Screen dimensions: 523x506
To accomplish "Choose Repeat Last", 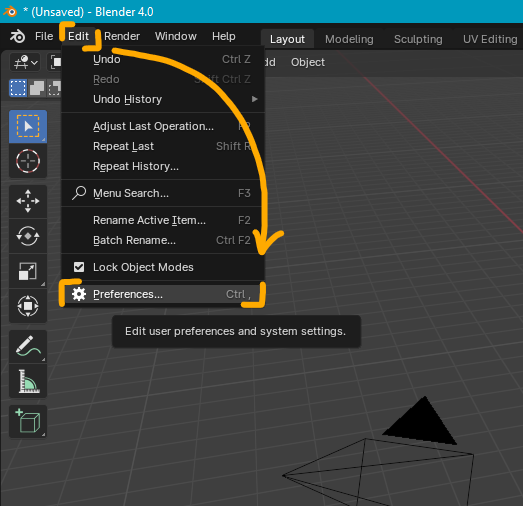I will pos(163,146).
